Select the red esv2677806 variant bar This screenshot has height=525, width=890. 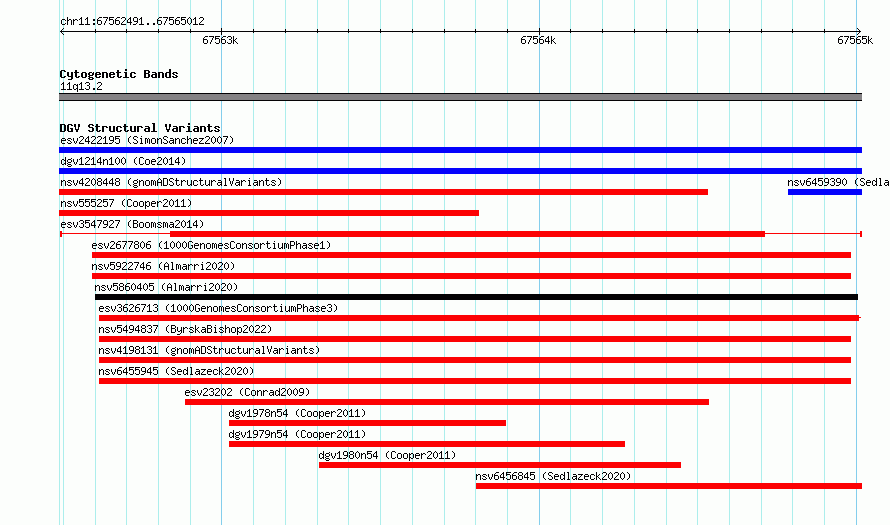point(472,255)
